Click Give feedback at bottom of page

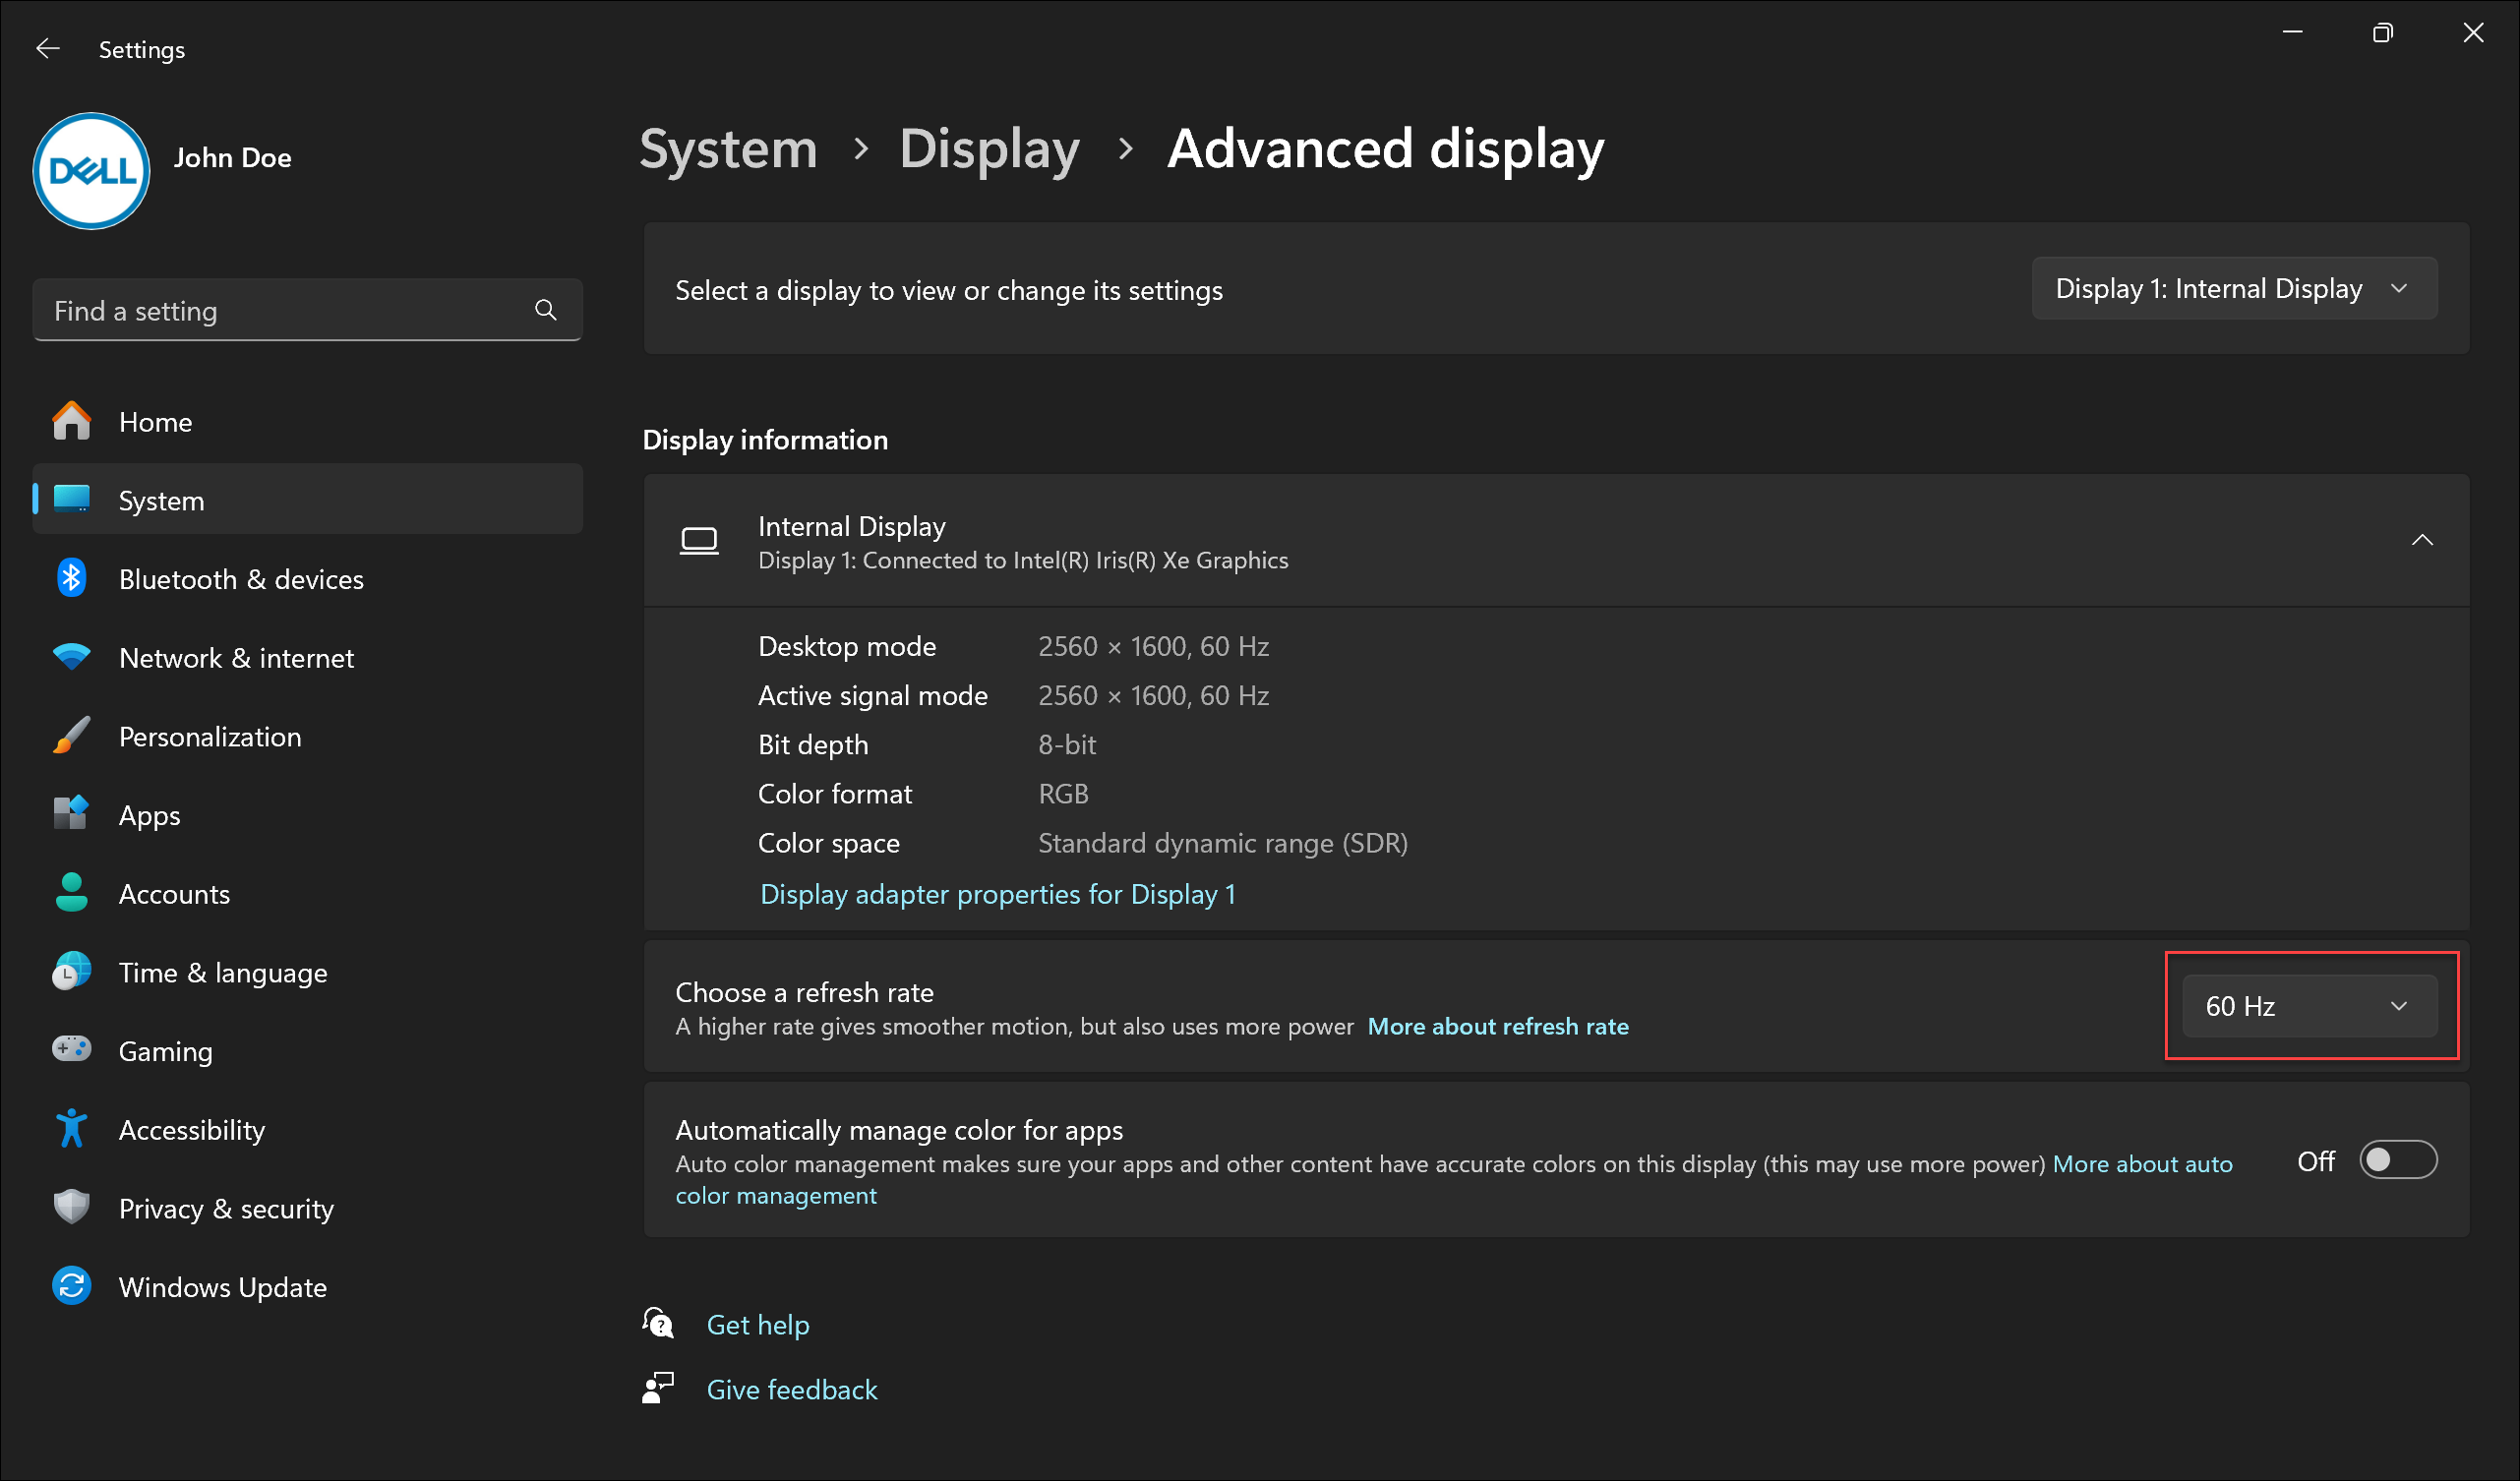(790, 1386)
